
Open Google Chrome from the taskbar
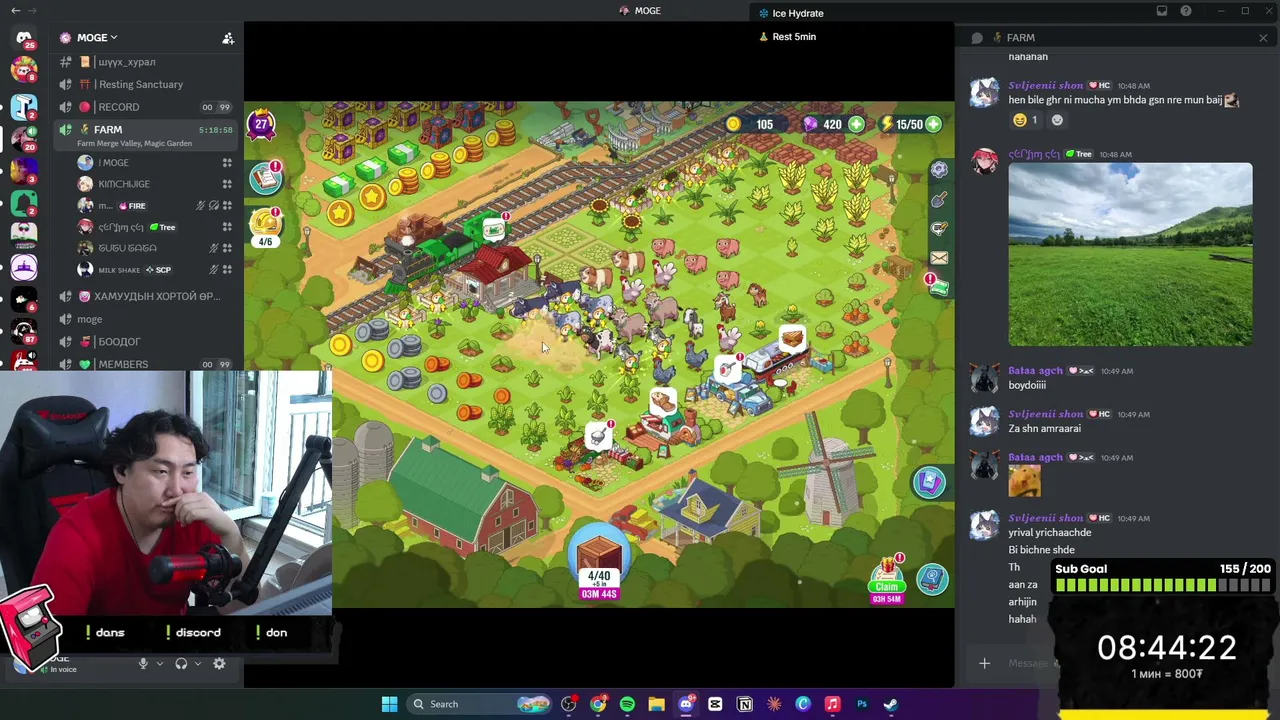(598, 704)
